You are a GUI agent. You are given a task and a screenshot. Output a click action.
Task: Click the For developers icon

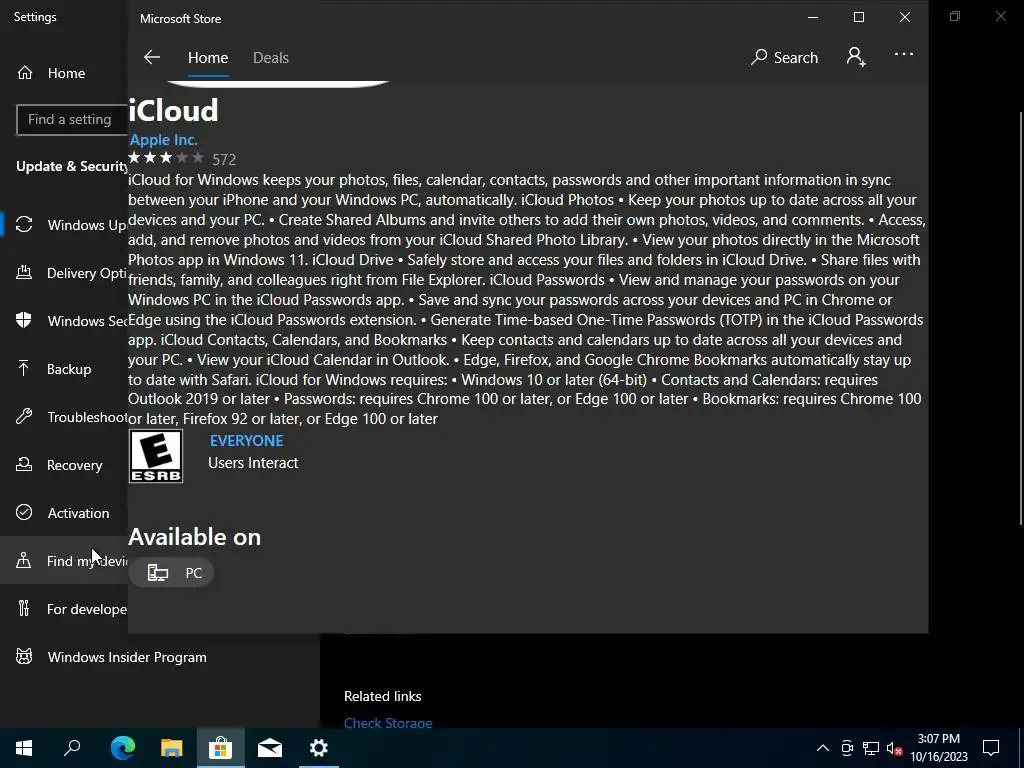coord(24,609)
